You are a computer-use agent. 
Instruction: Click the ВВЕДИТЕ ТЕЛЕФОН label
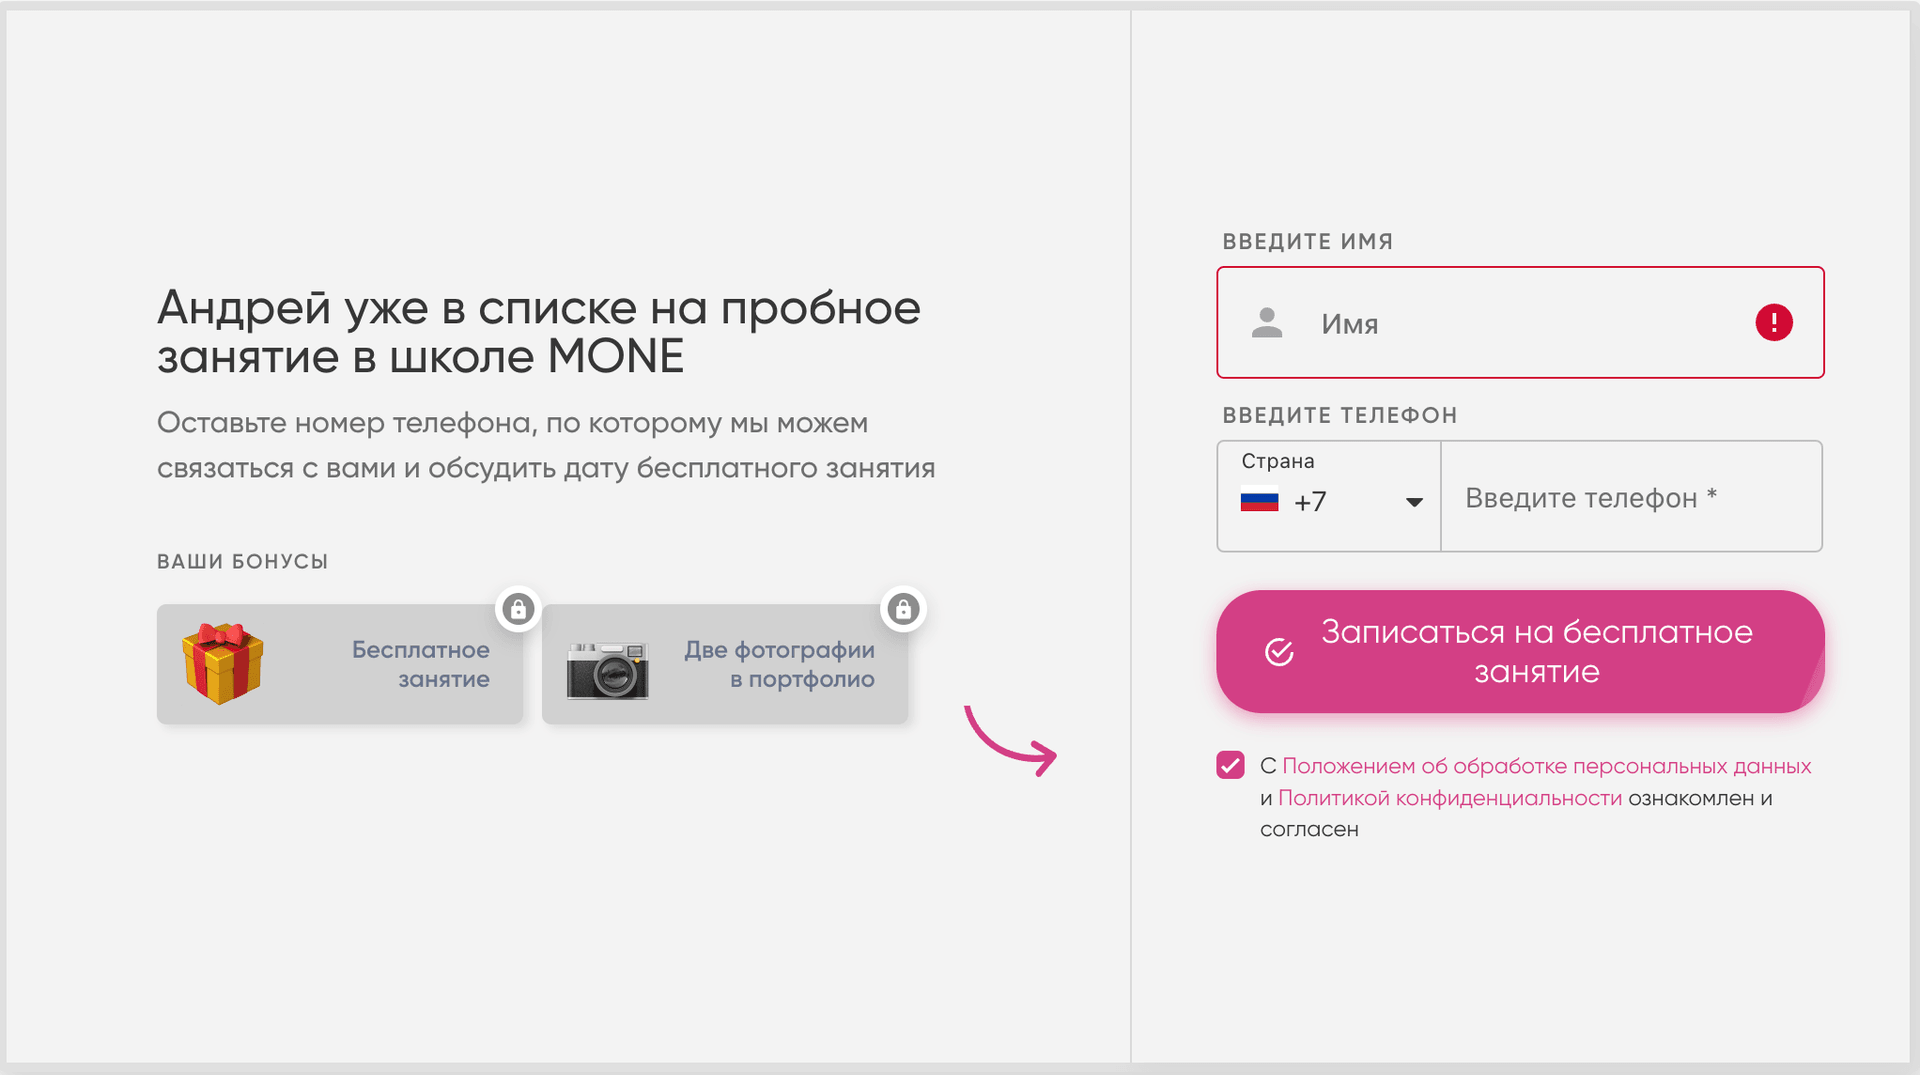[1340, 416]
